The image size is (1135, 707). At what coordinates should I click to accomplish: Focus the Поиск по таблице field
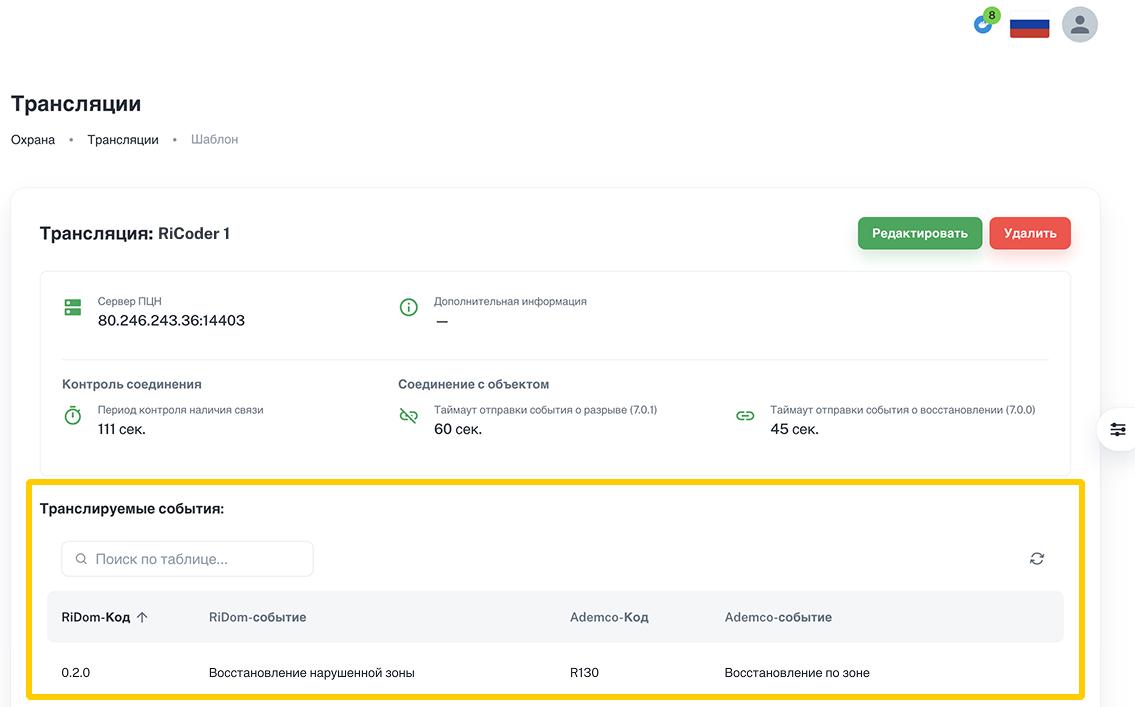coord(187,559)
